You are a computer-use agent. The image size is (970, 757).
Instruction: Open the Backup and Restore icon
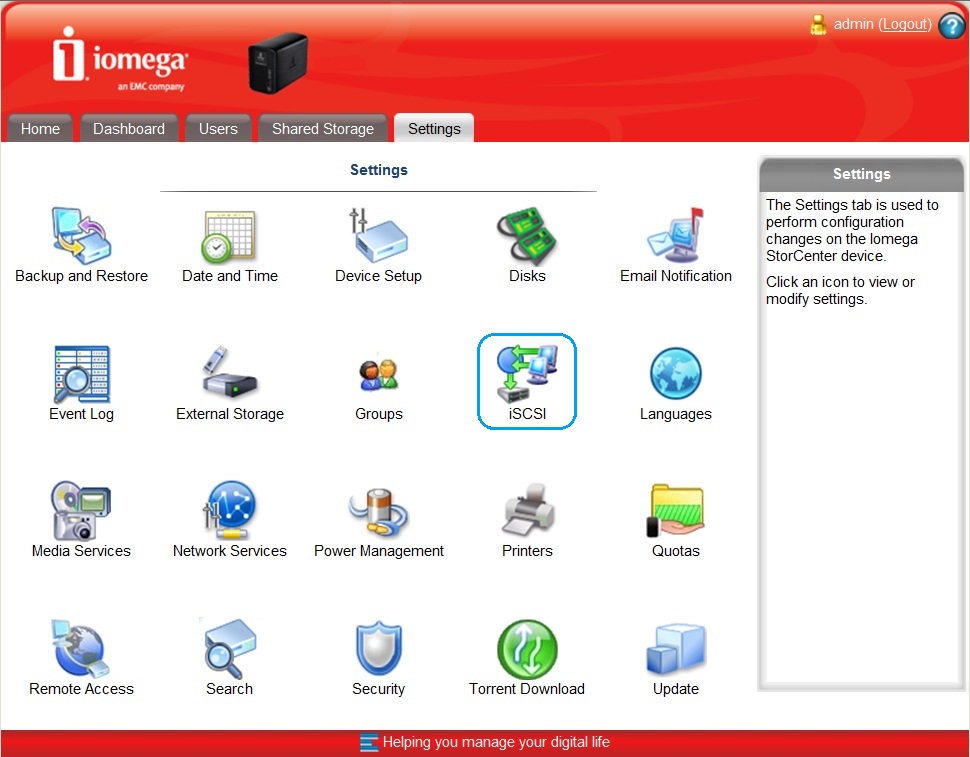pyautogui.click(x=81, y=236)
